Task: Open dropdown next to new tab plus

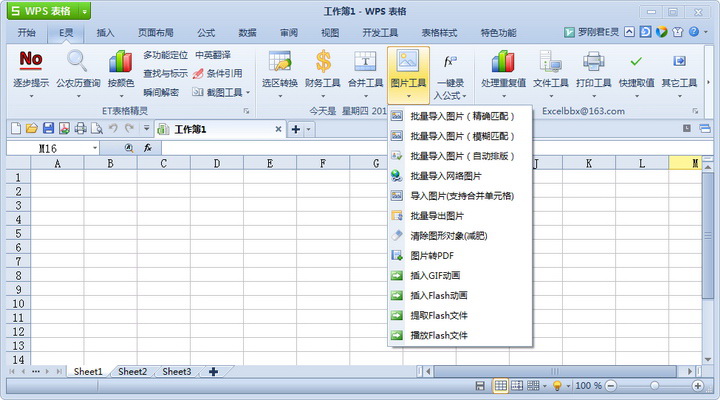Action: pos(309,130)
